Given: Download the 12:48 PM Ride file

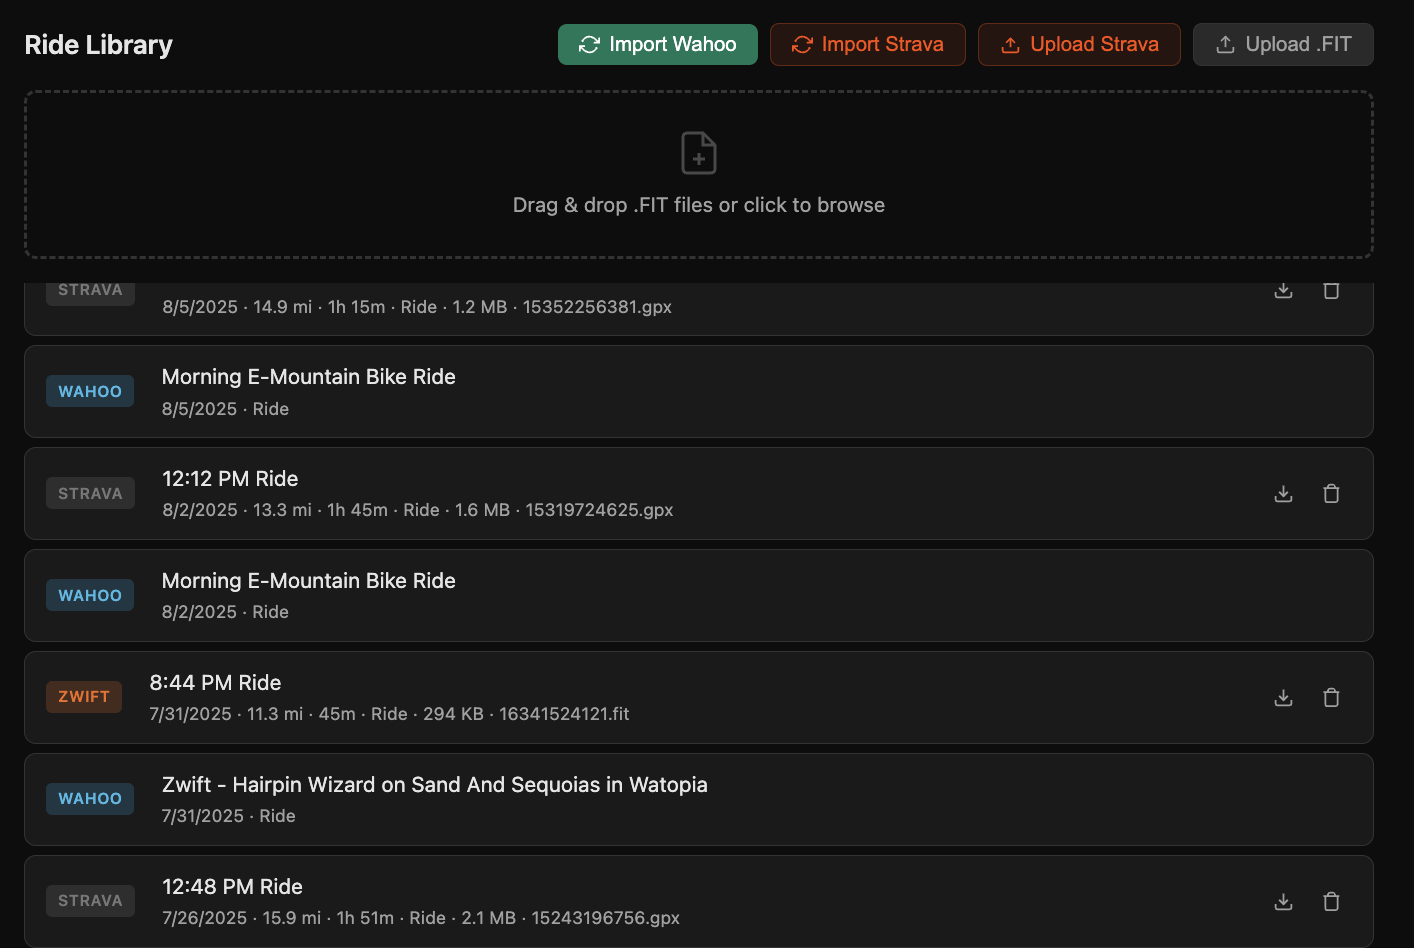Looking at the screenshot, I should (x=1283, y=902).
